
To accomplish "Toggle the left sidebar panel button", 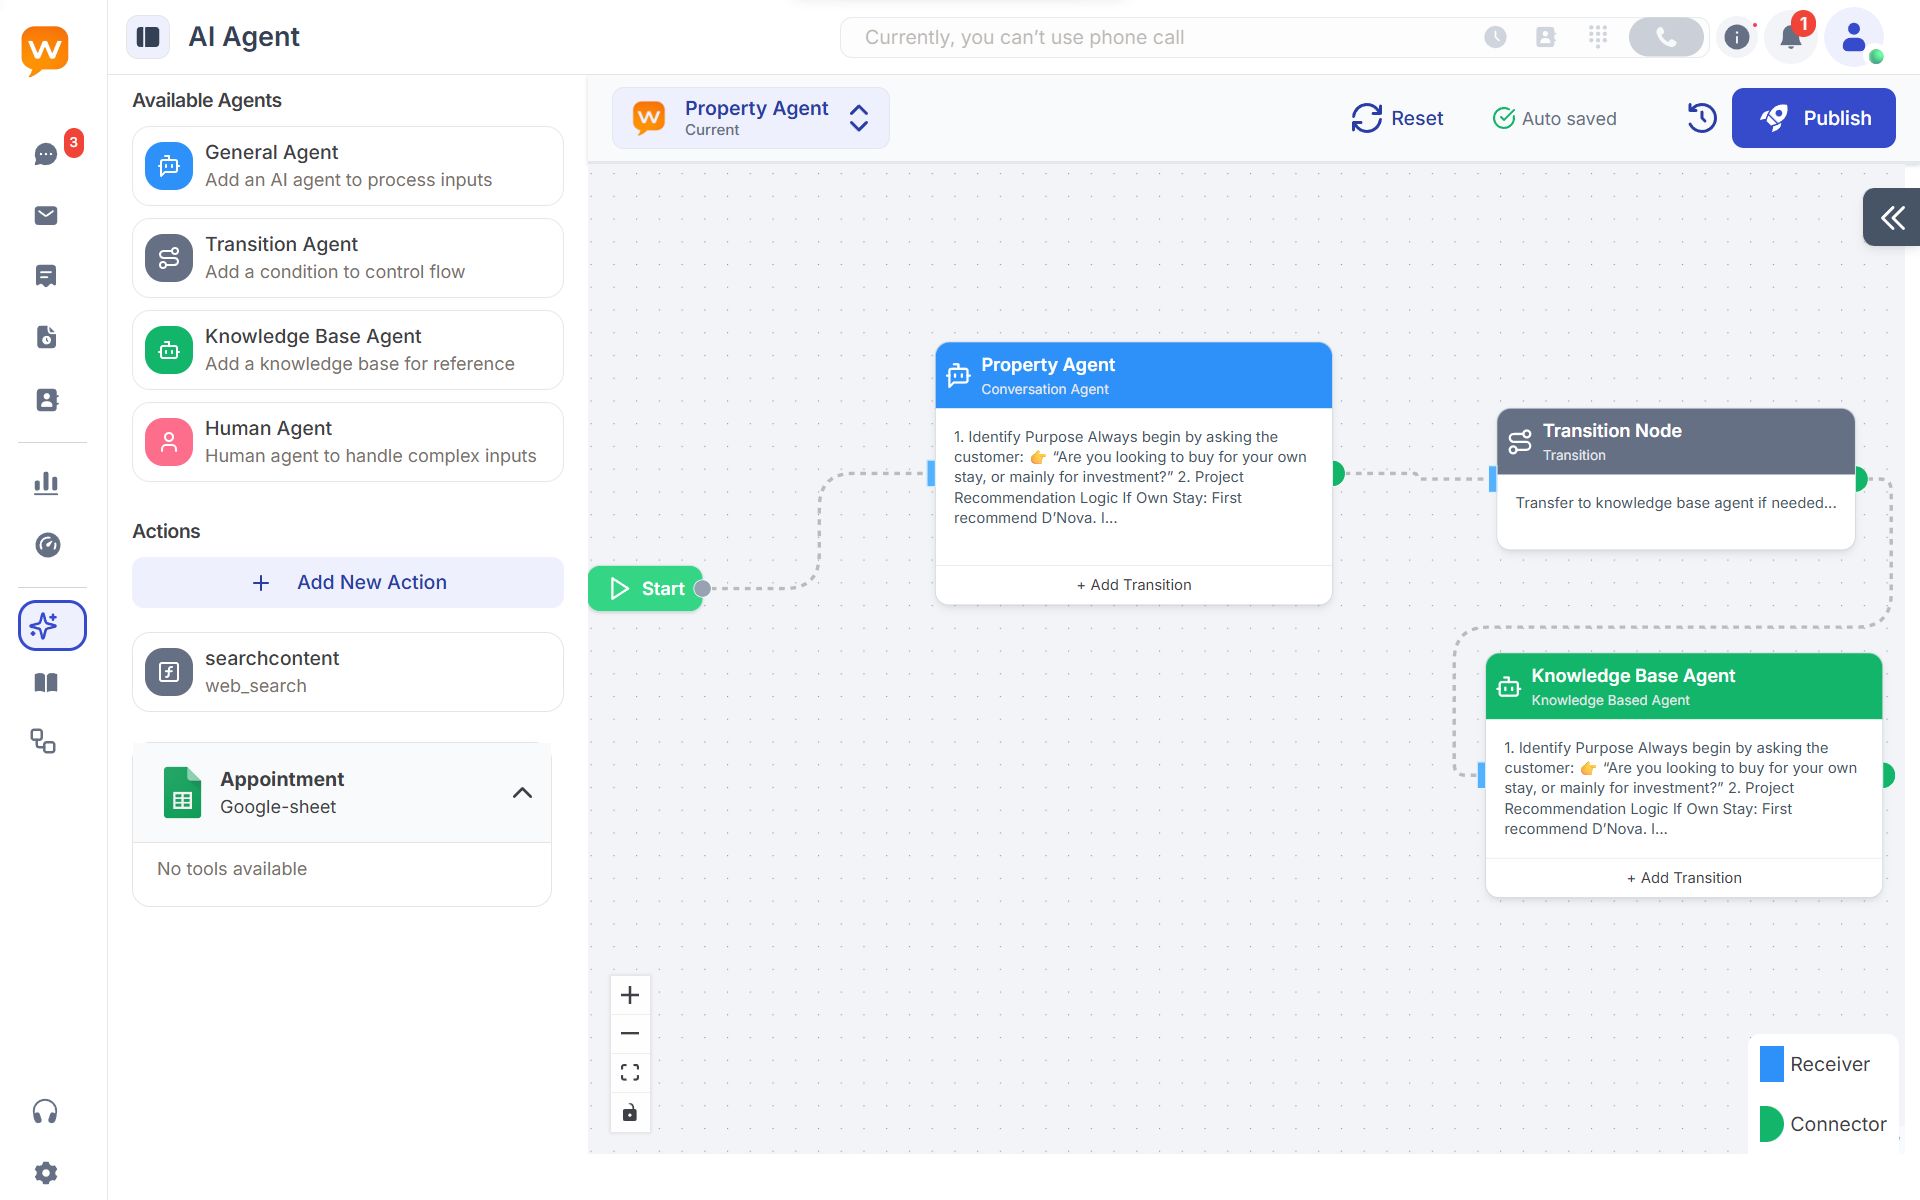I will pos(148,37).
